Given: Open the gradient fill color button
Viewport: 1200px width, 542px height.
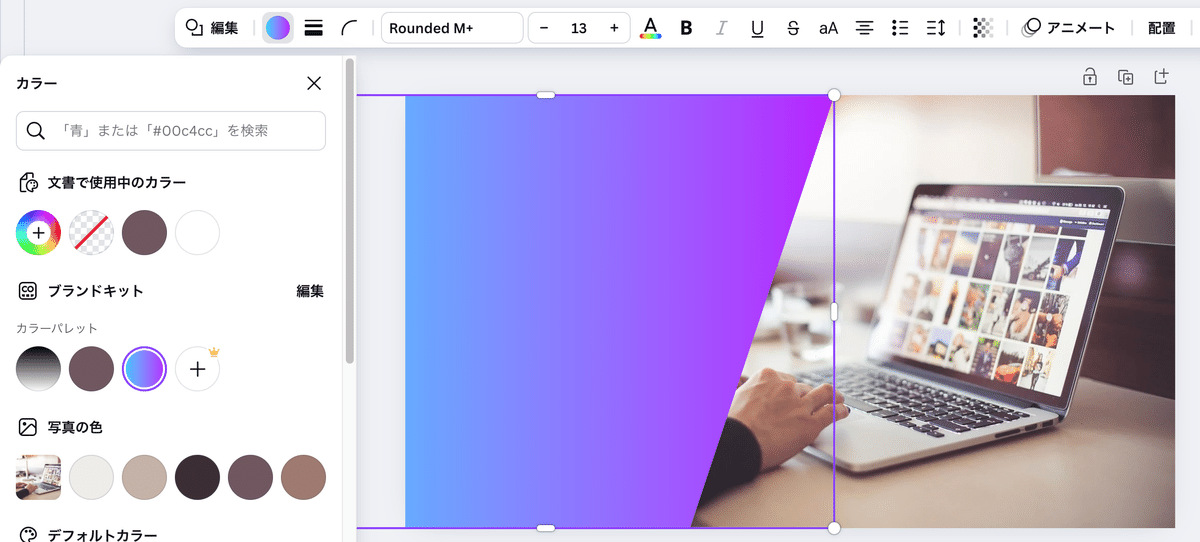Looking at the screenshot, I should tap(278, 28).
